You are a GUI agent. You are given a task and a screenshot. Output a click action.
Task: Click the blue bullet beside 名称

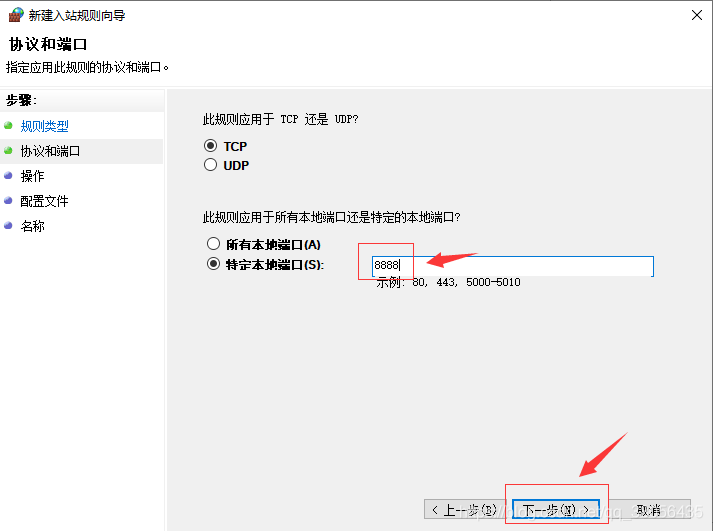[8, 225]
